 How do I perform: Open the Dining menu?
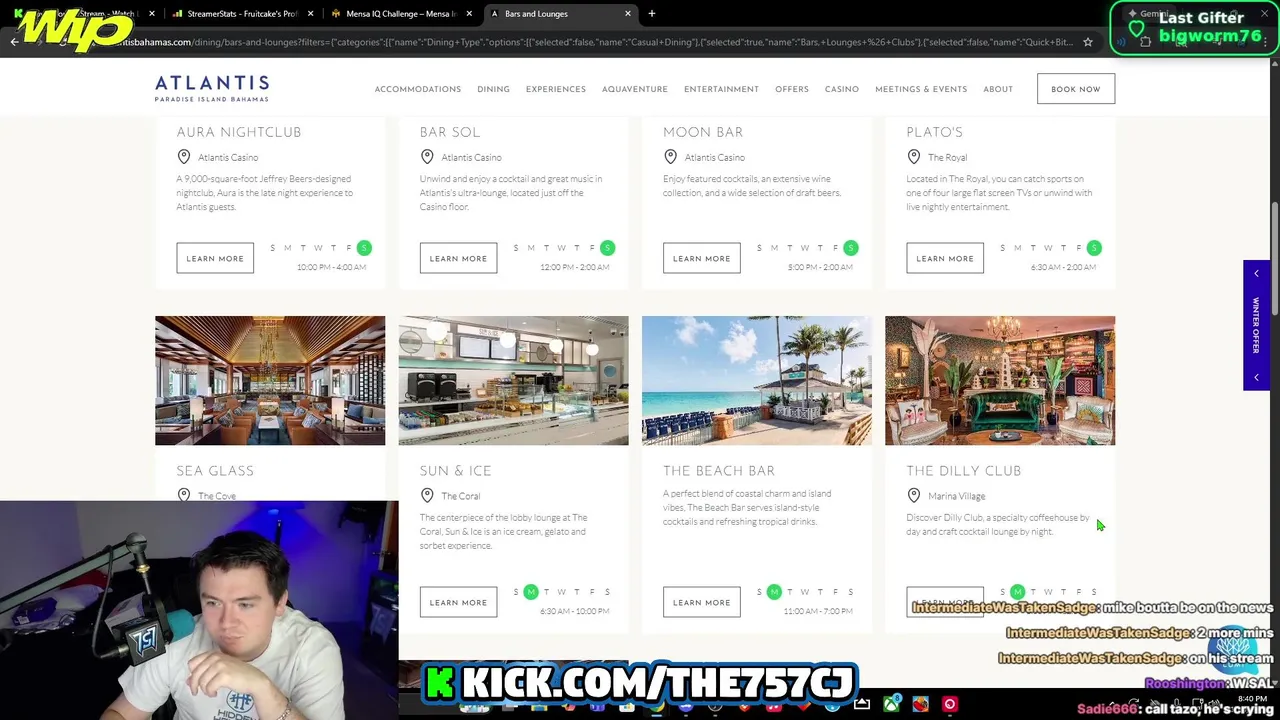tap(493, 89)
